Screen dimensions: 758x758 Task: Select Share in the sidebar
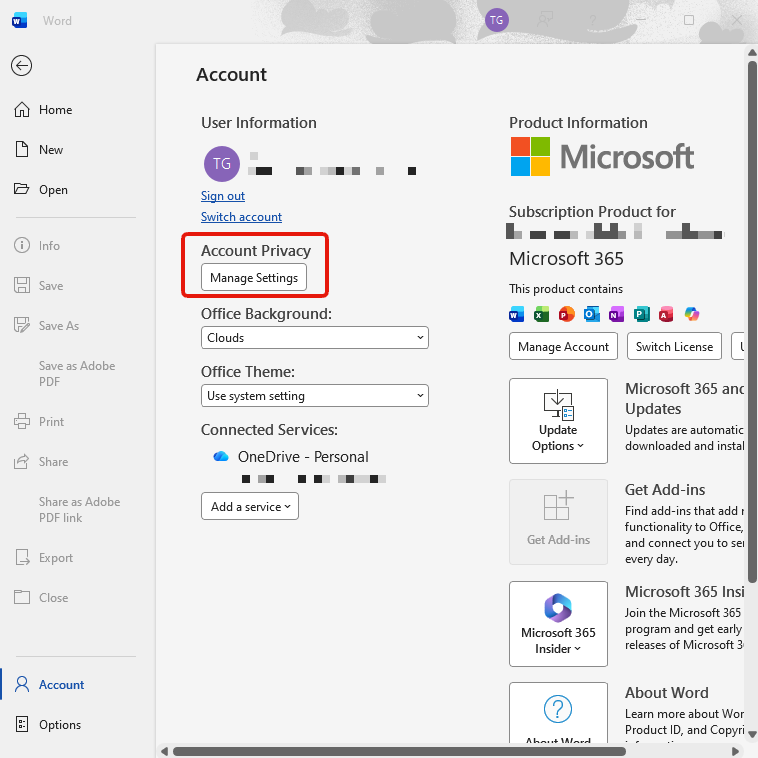(41, 462)
